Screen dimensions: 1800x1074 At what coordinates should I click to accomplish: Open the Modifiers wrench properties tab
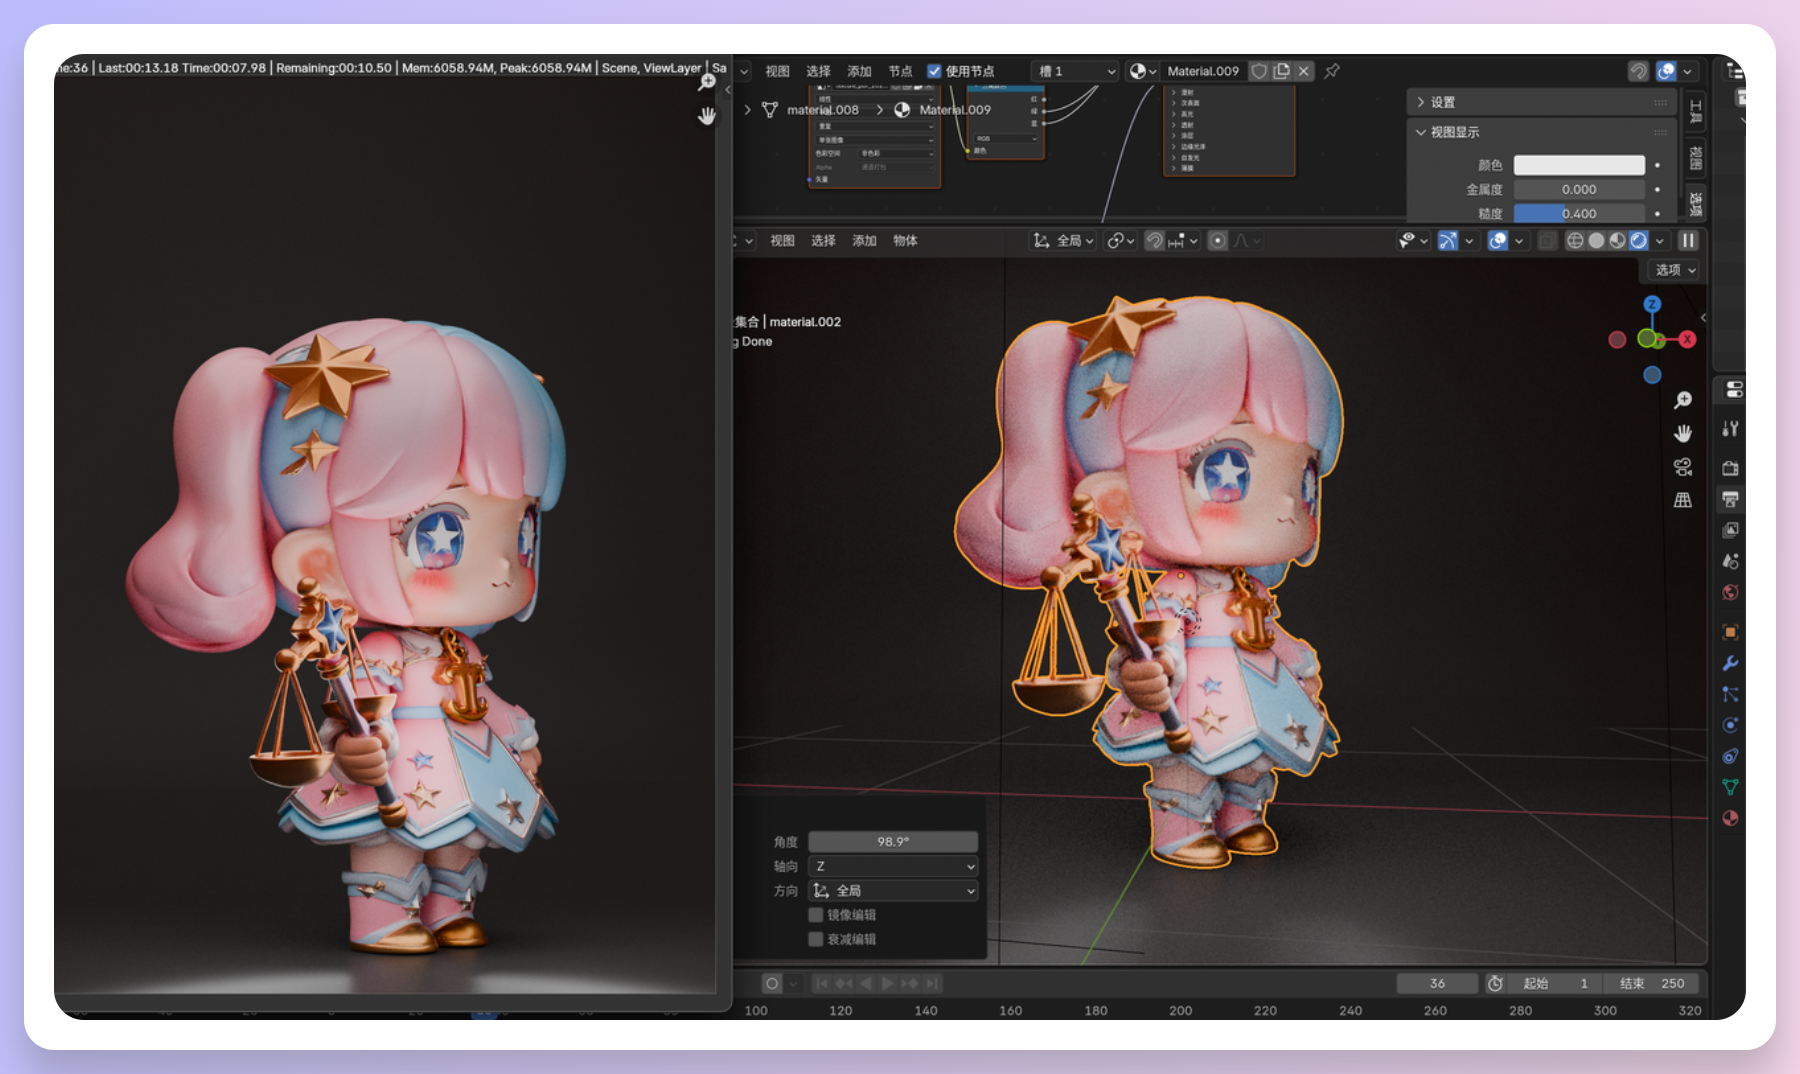tap(1730, 663)
